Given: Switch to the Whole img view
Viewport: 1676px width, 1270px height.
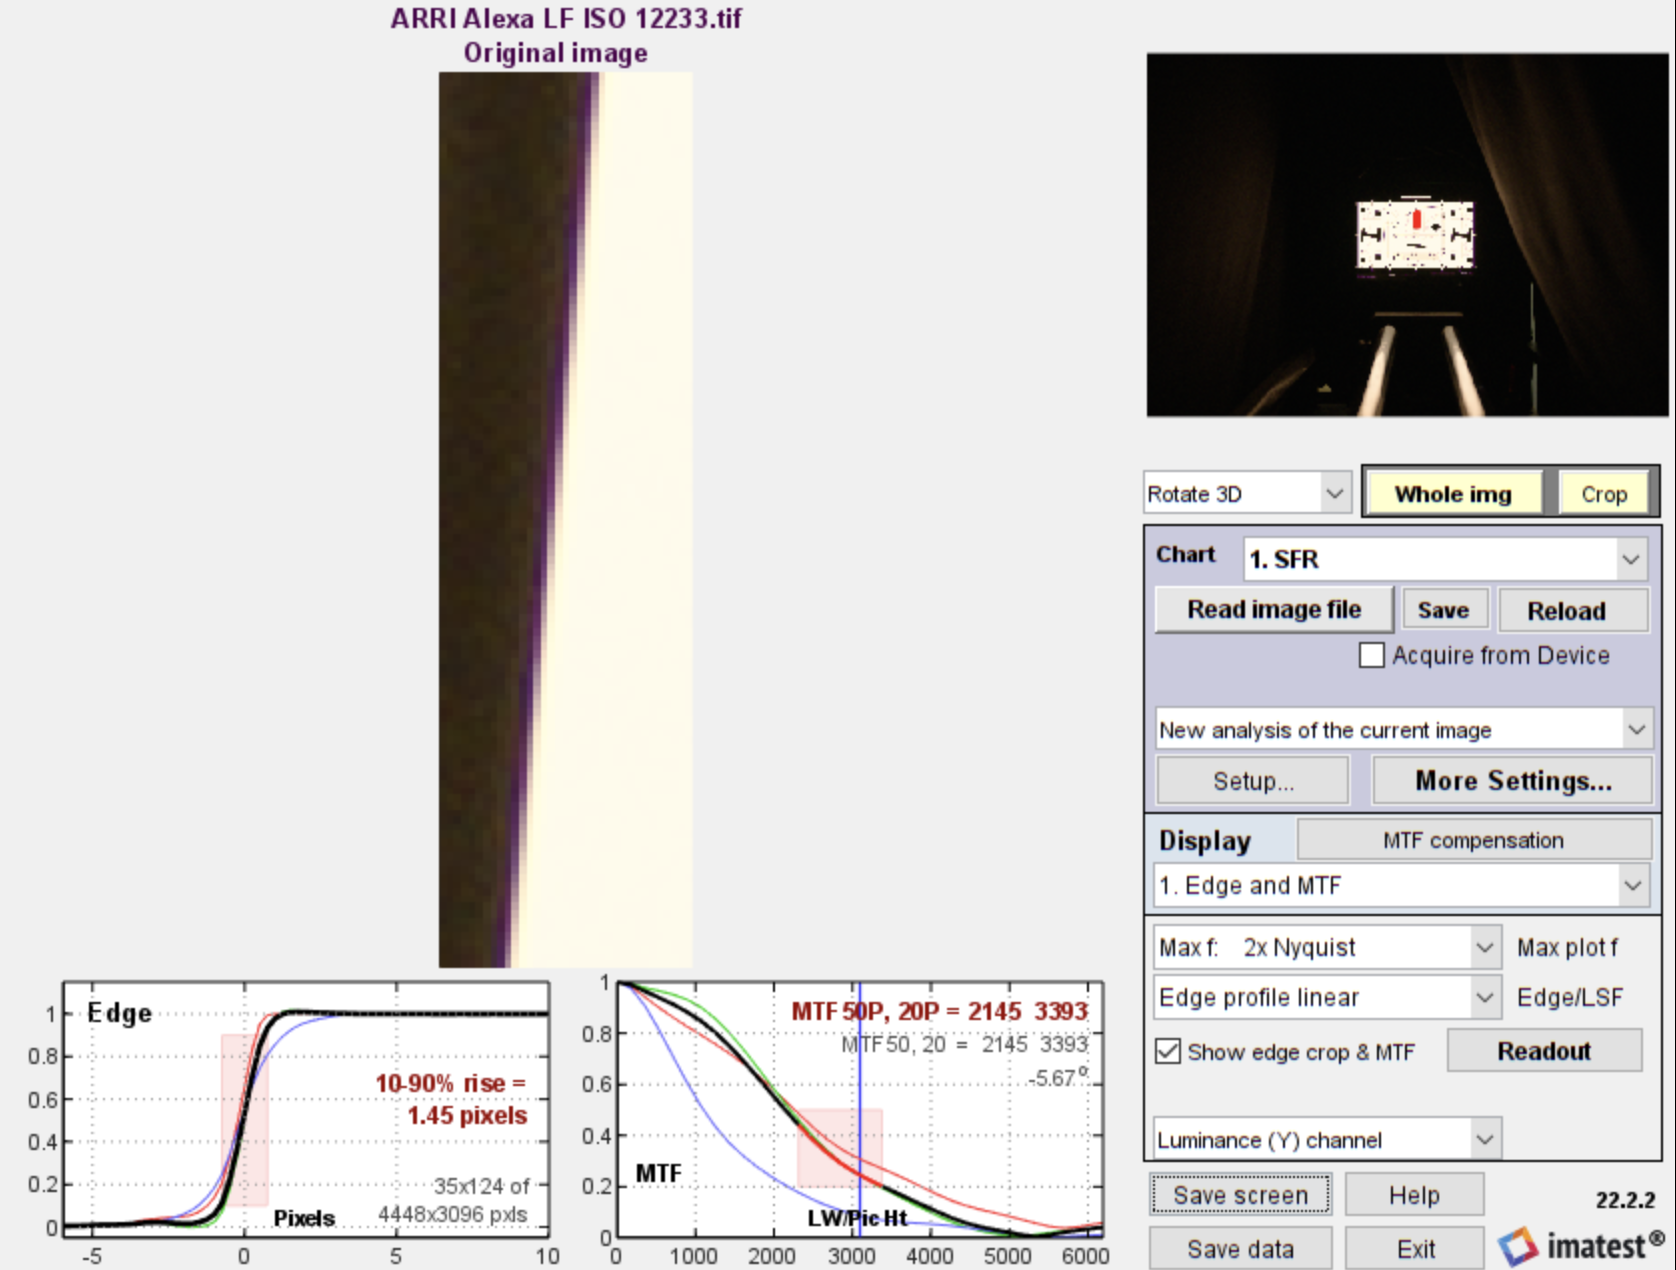Looking at the screenshot, I should [x=1451, y=492].
